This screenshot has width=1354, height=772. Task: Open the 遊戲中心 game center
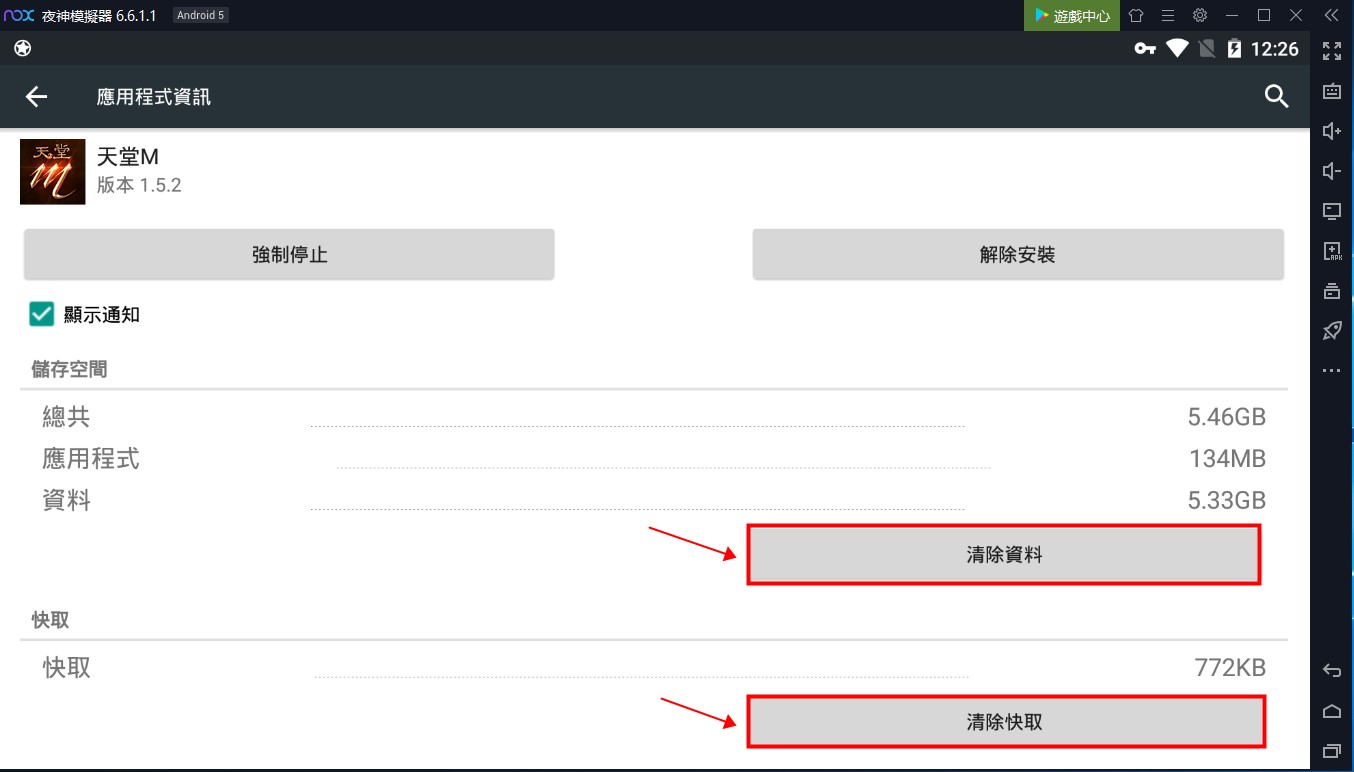(x=1071, y=15)
